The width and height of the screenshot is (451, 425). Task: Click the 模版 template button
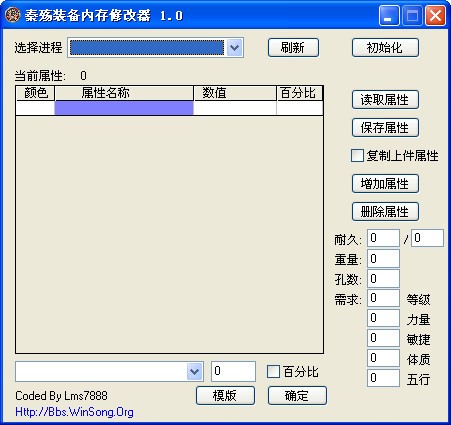click(x=225, y=396)
